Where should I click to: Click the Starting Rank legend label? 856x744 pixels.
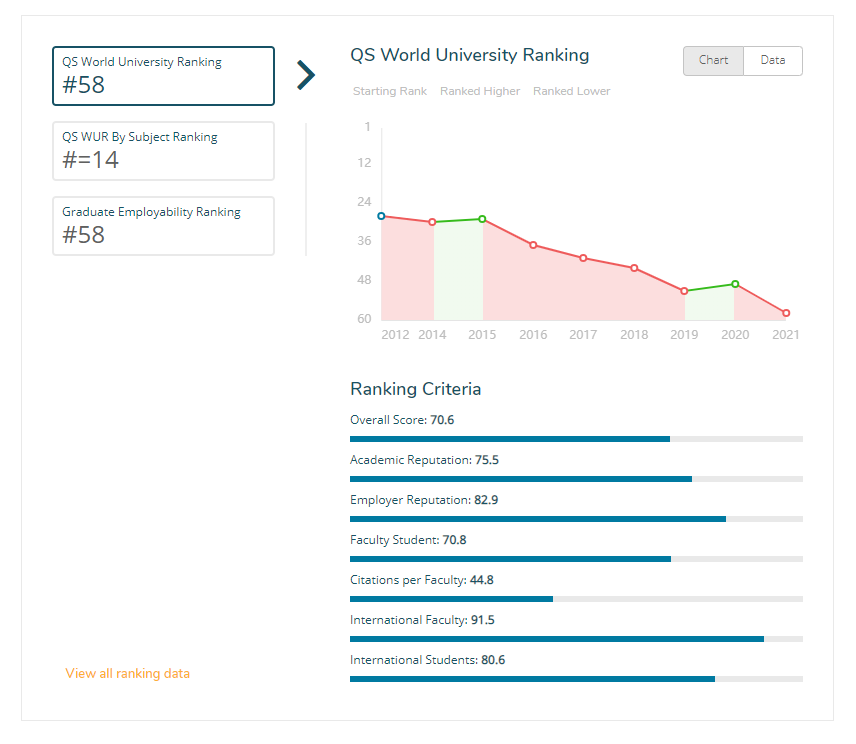tap(390, 91)
